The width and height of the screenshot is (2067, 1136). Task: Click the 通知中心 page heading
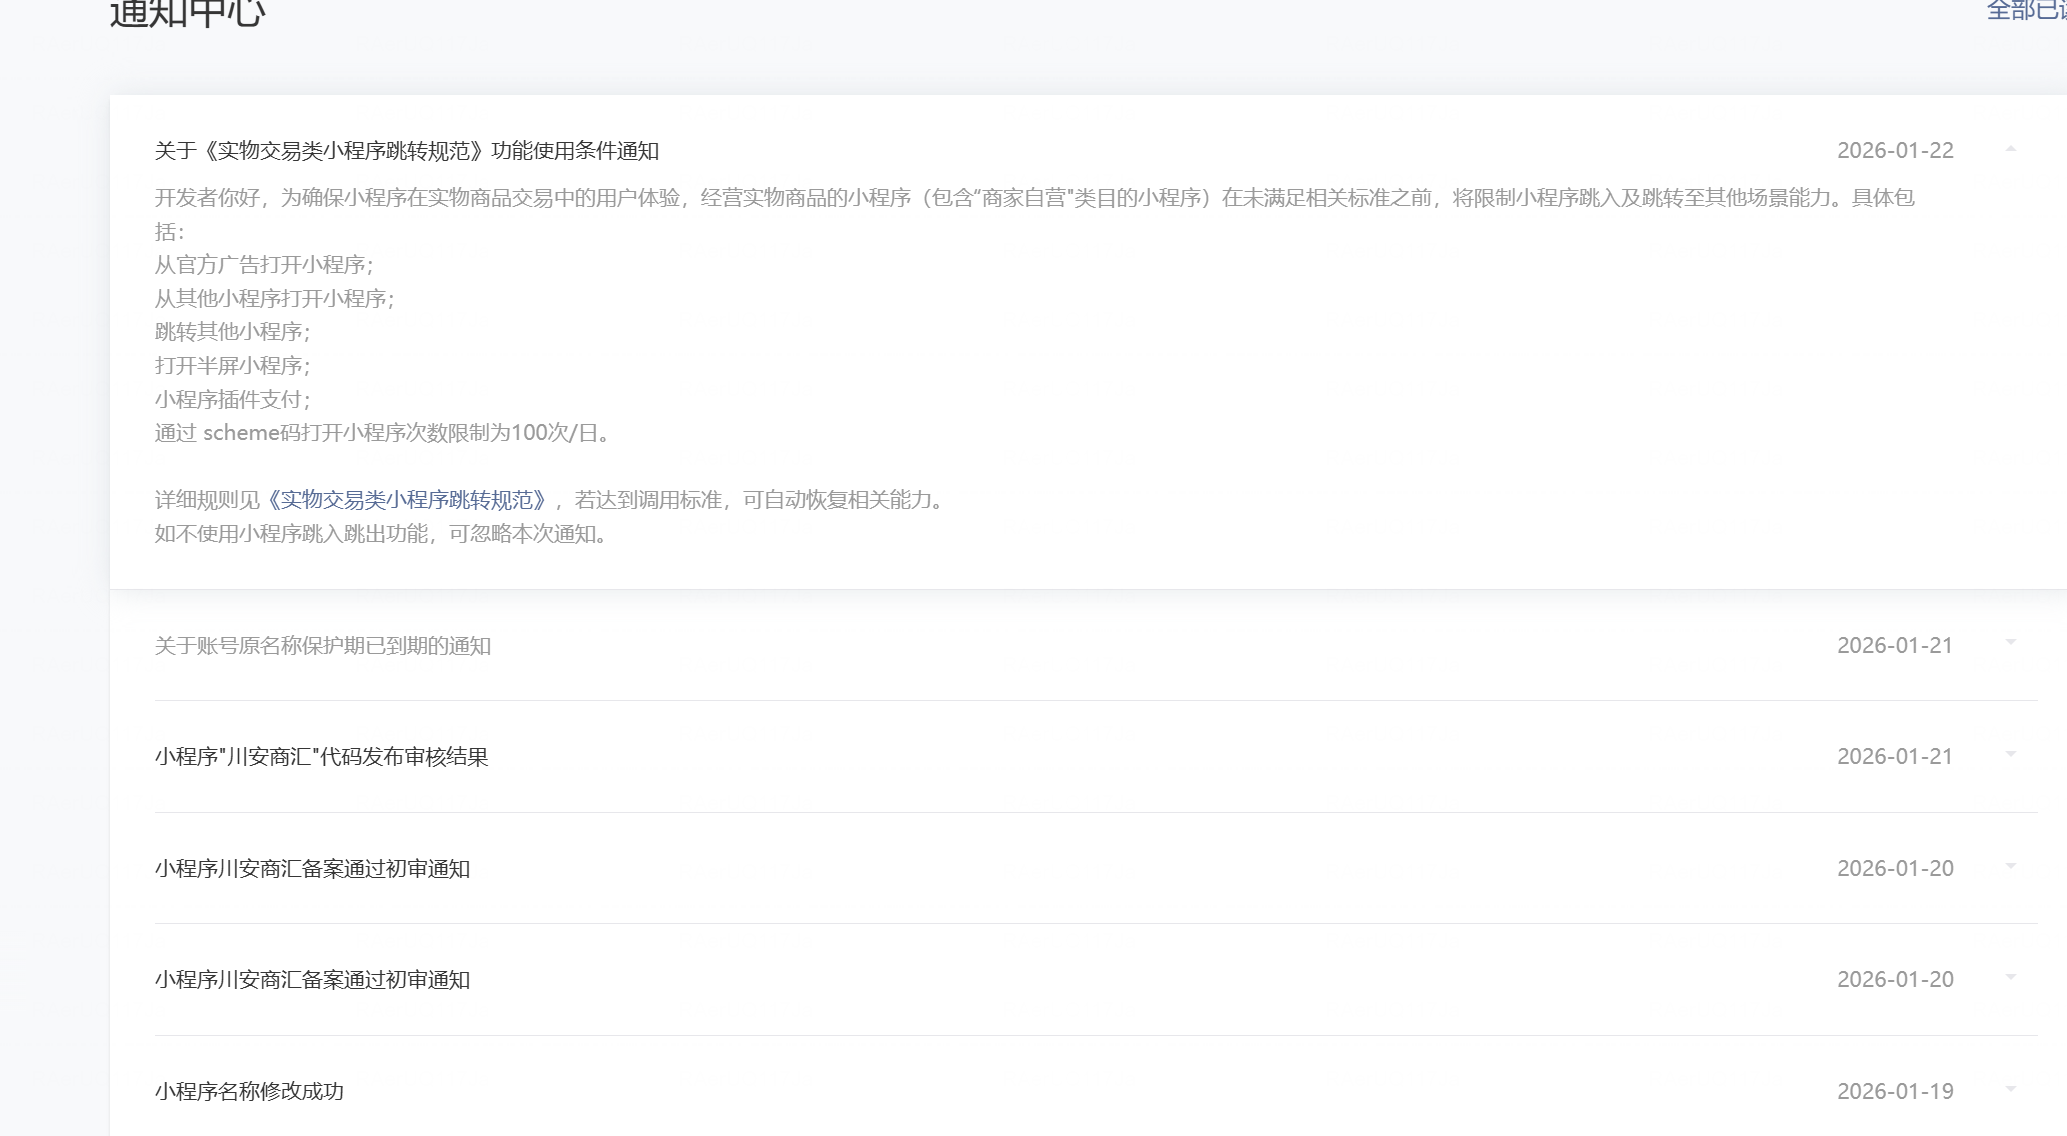point(187,12)
